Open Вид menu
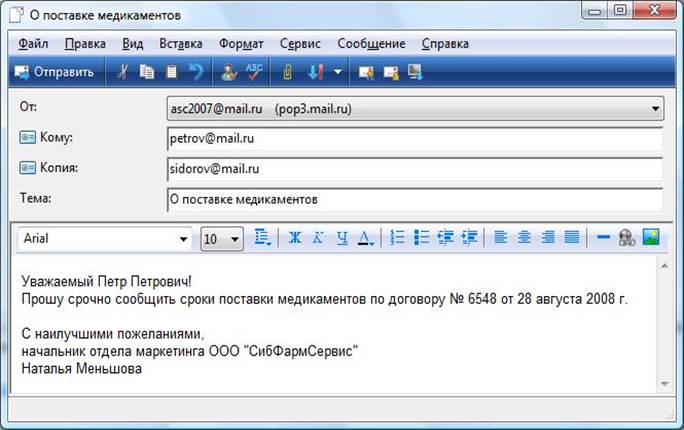Screen dimensions: 684x430 point(133,44)
